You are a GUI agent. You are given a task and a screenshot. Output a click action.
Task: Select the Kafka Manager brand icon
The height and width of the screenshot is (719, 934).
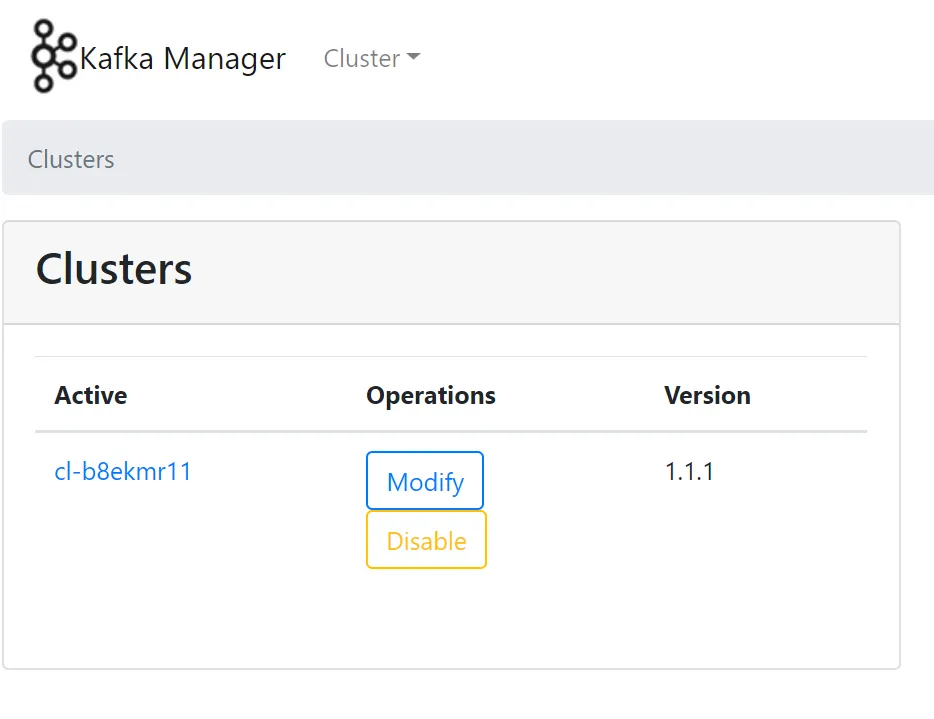tap(52, 57)
